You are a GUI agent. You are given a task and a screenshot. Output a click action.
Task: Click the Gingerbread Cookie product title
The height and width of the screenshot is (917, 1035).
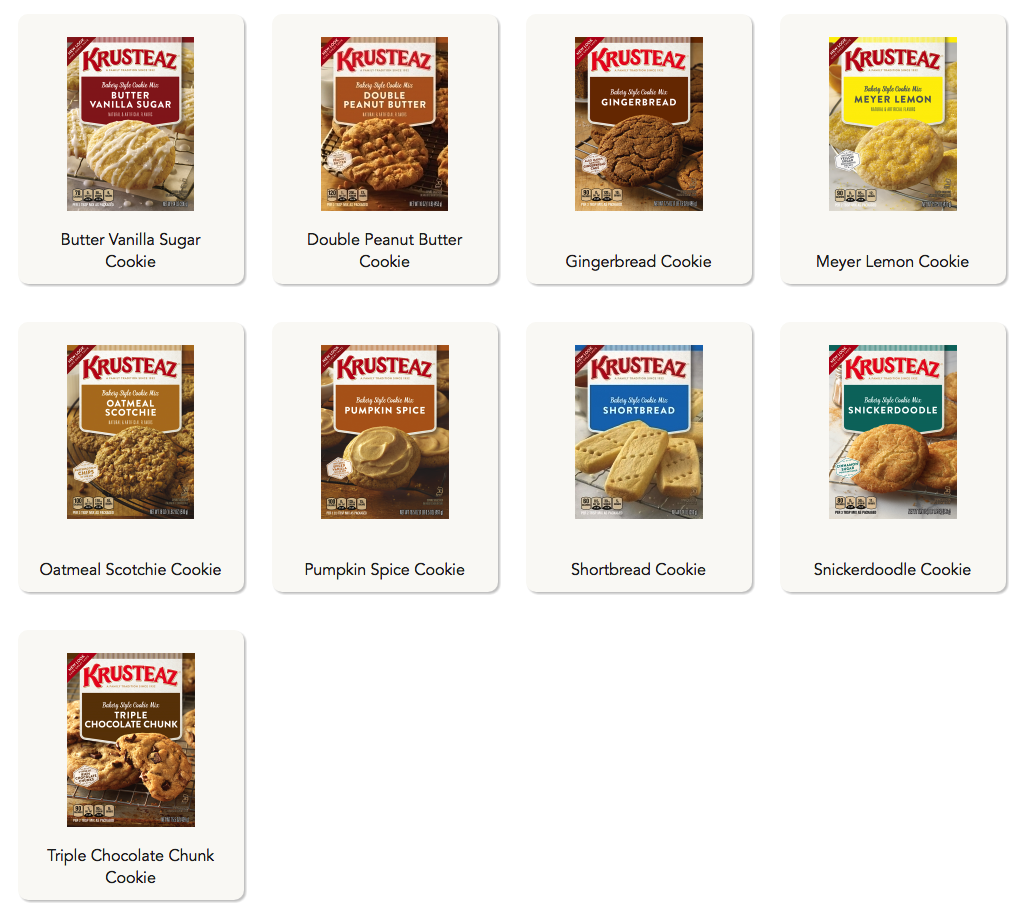(x=638, y=261)
